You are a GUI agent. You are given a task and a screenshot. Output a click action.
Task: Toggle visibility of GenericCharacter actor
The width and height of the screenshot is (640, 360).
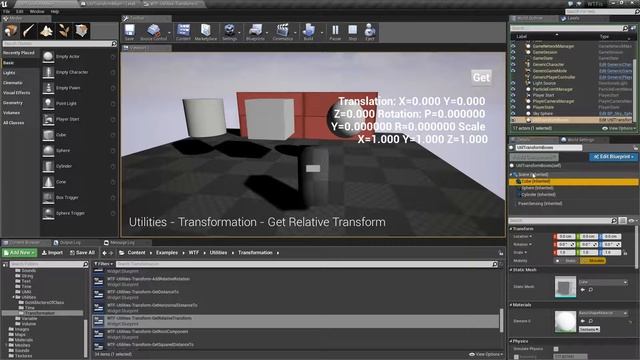click(x=513, y=64)
